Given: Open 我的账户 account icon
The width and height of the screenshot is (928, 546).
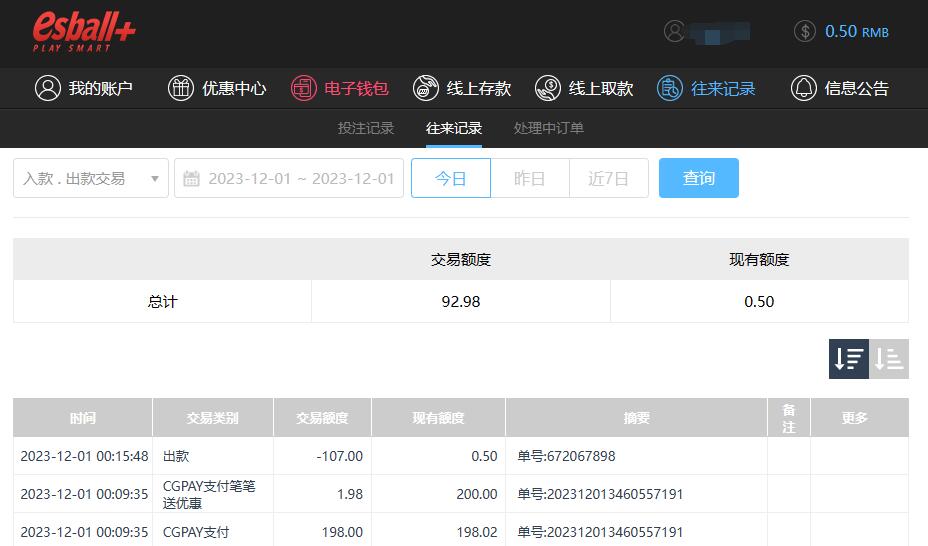Looking at the screenshot, I should coord(47,88).
